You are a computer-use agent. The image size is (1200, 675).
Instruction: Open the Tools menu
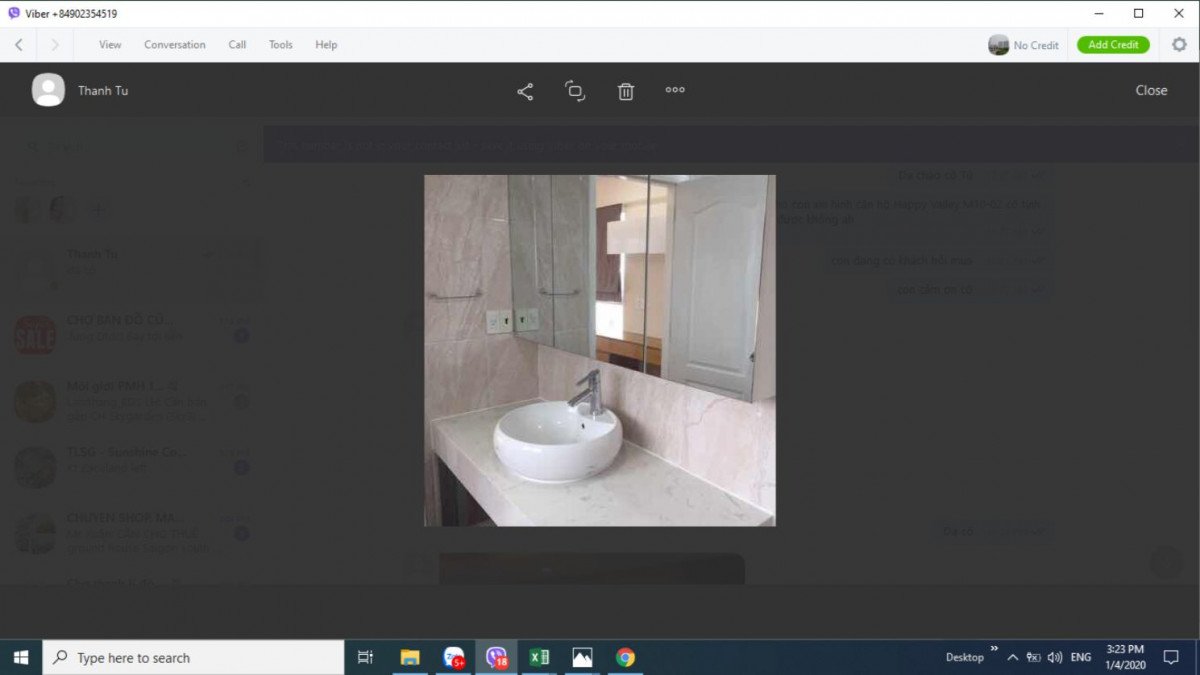click(281, 45)
